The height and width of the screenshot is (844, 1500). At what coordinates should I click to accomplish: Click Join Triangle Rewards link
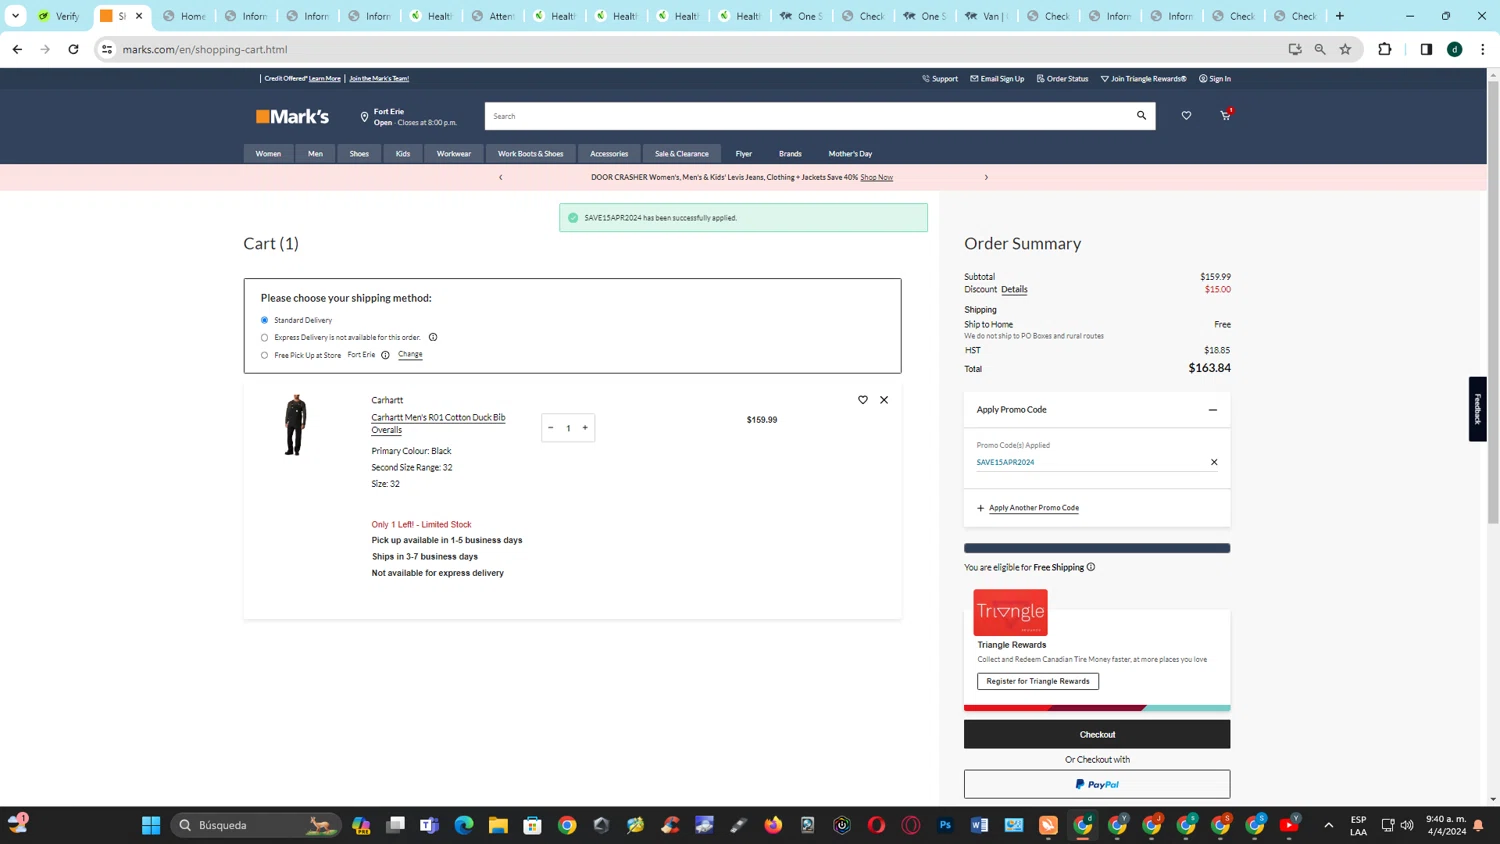[1143, 79]
